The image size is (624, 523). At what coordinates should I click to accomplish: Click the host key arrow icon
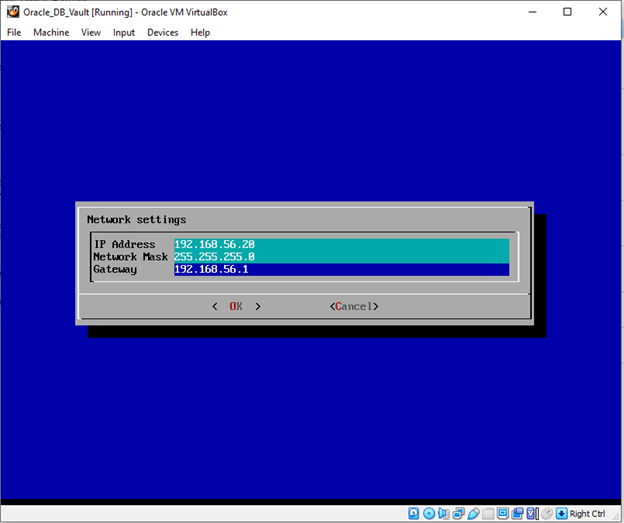(562, 513)
